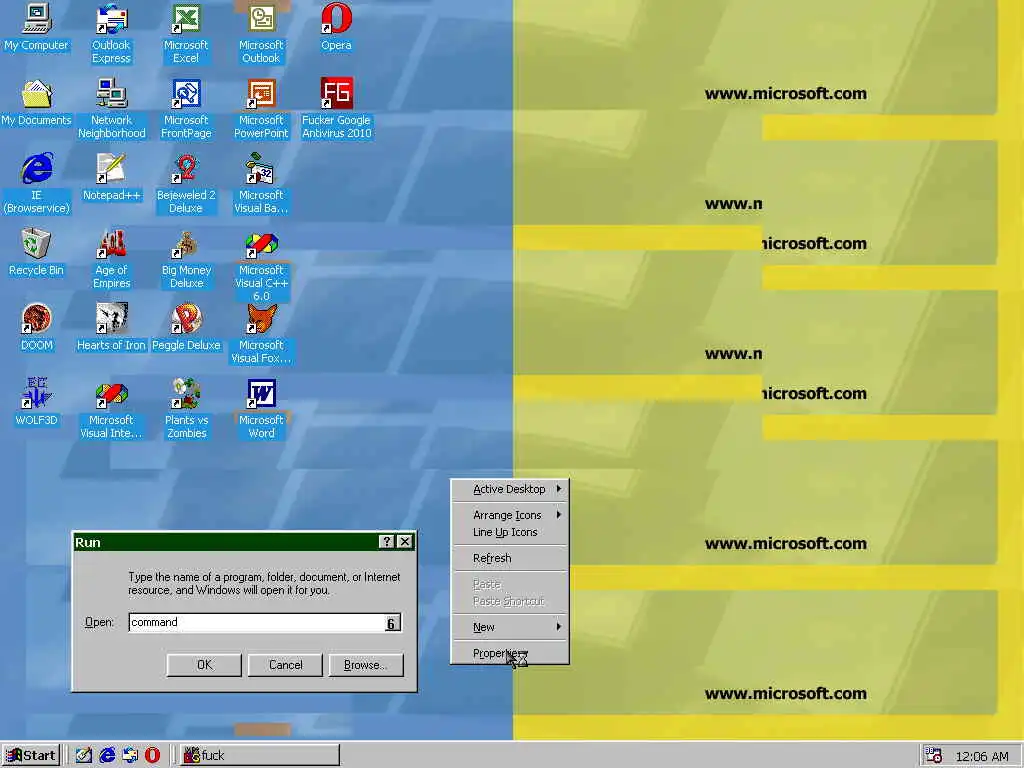Open the Start menu

30,756
